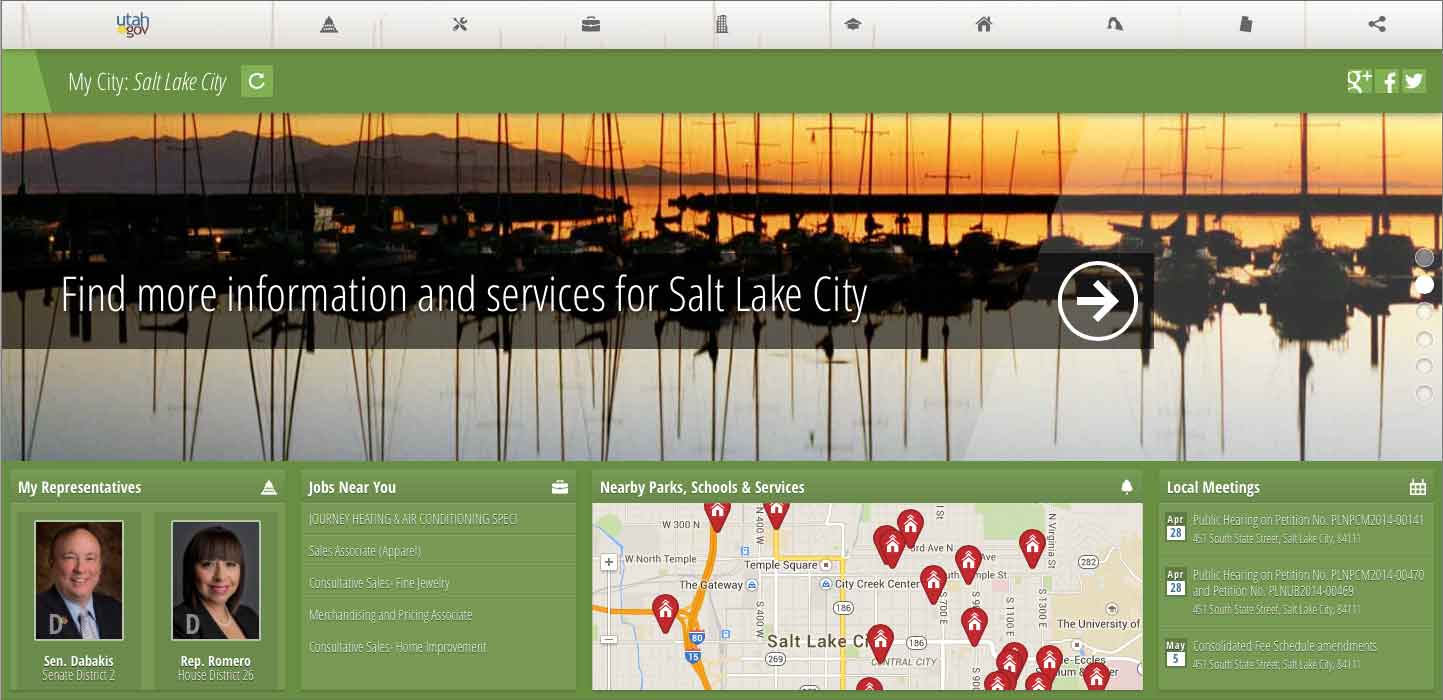Select the first carousel slide dot
Viewport: 1443px width, 700px height.
point(1424,258)
